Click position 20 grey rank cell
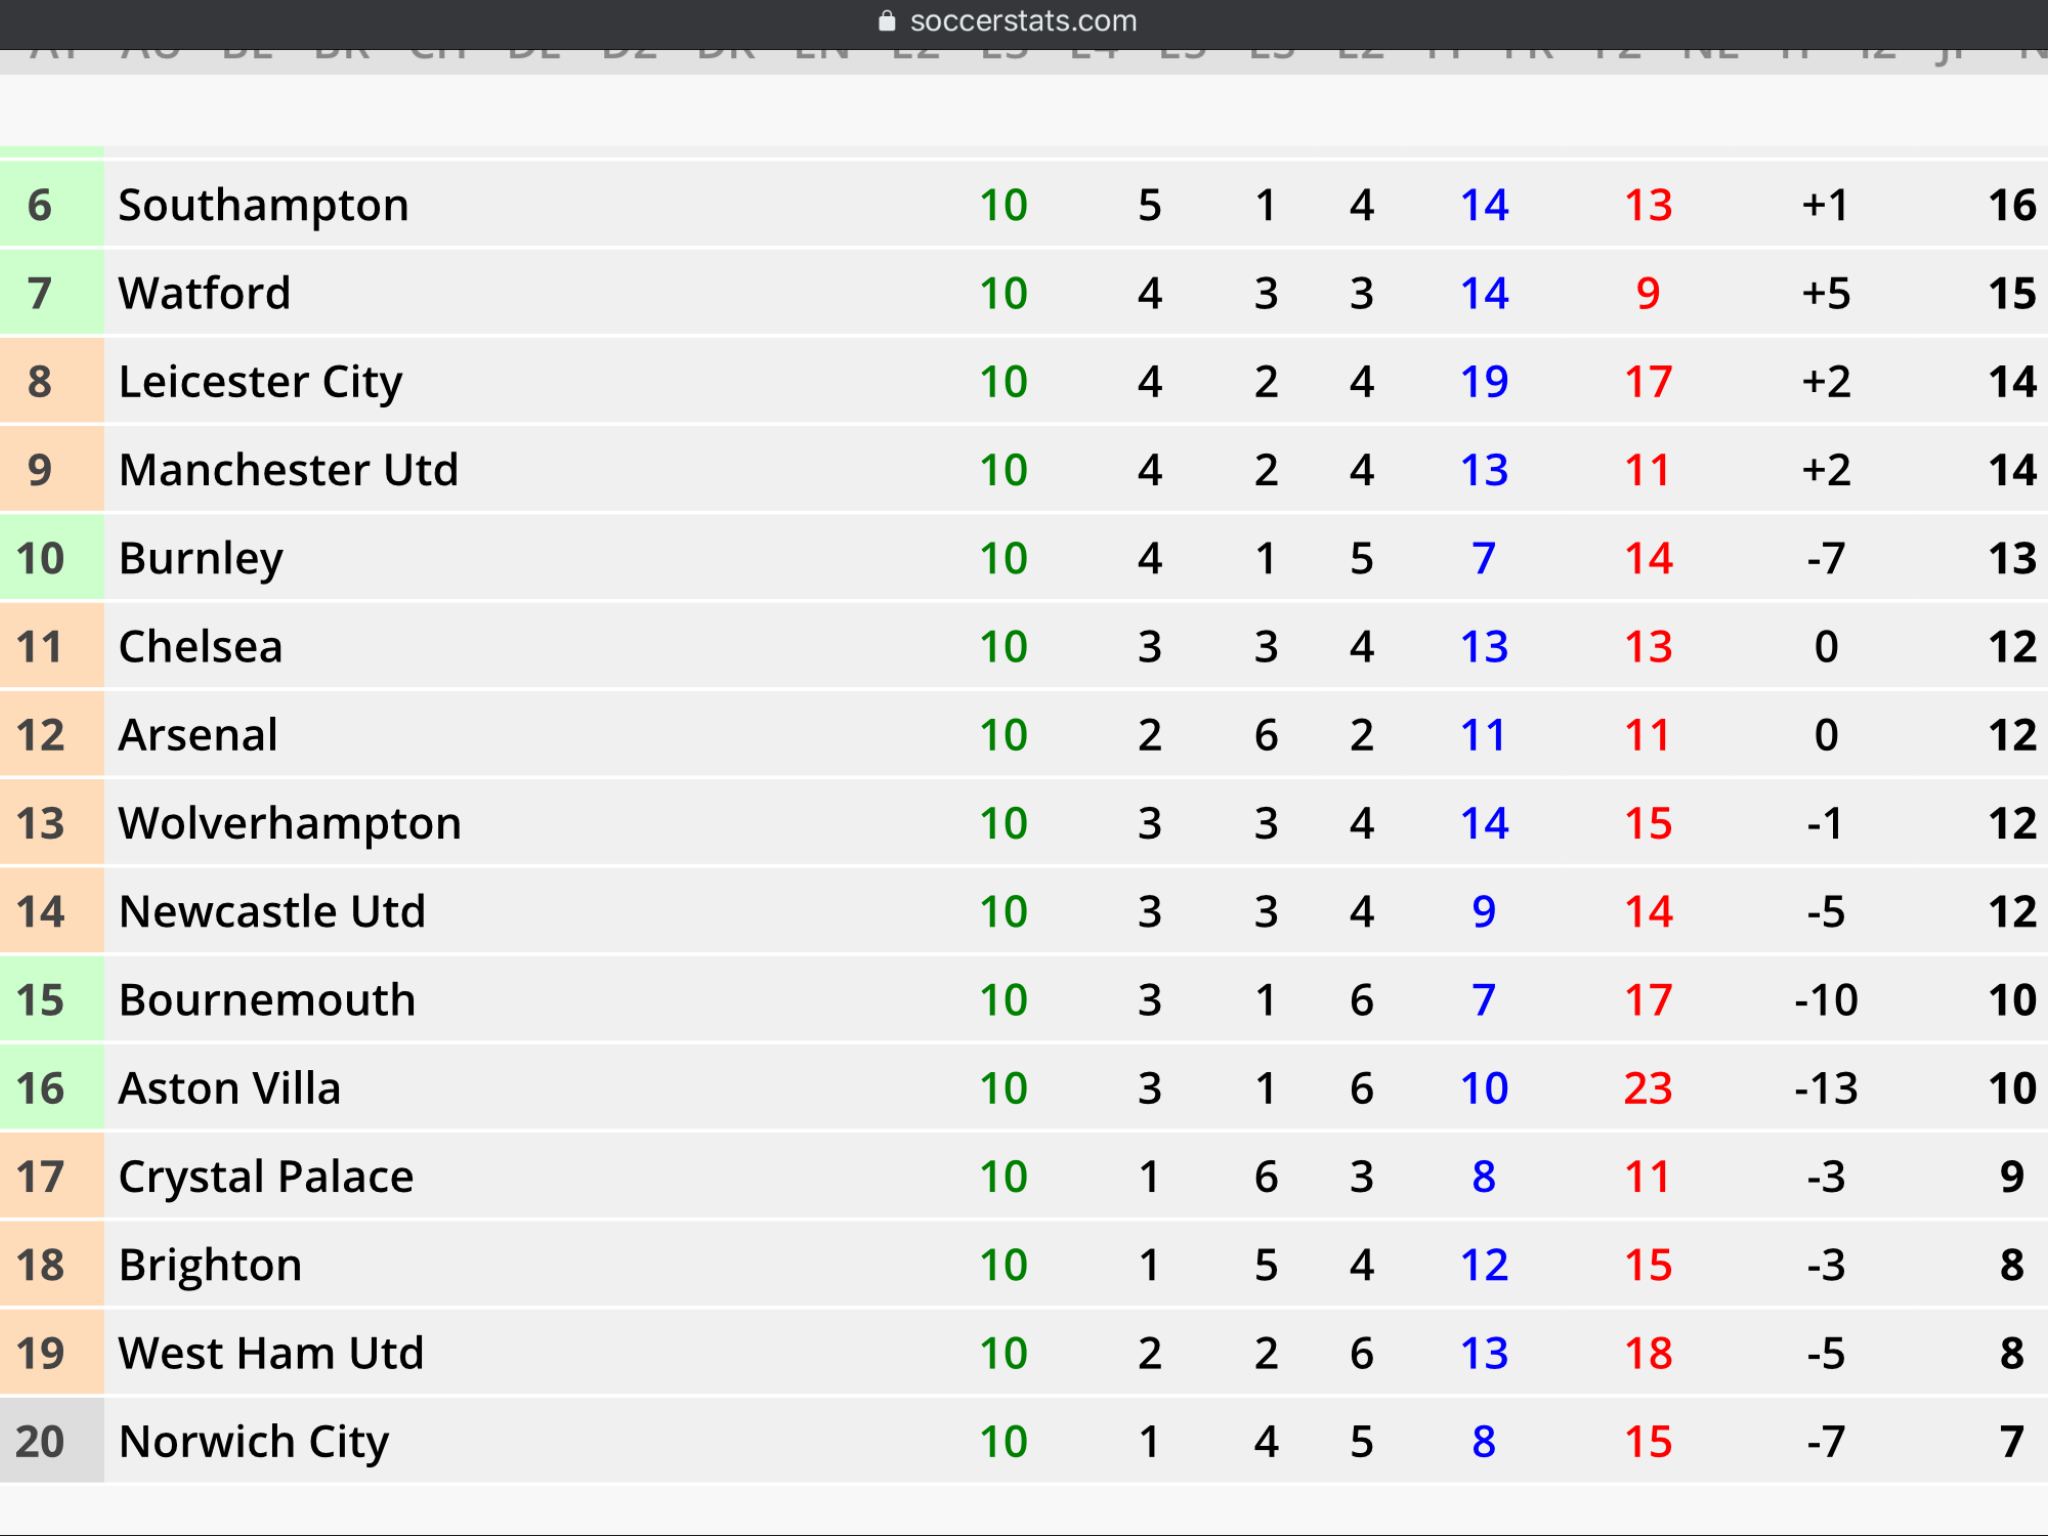The image size is (2048, 1536). point(52,1441)
